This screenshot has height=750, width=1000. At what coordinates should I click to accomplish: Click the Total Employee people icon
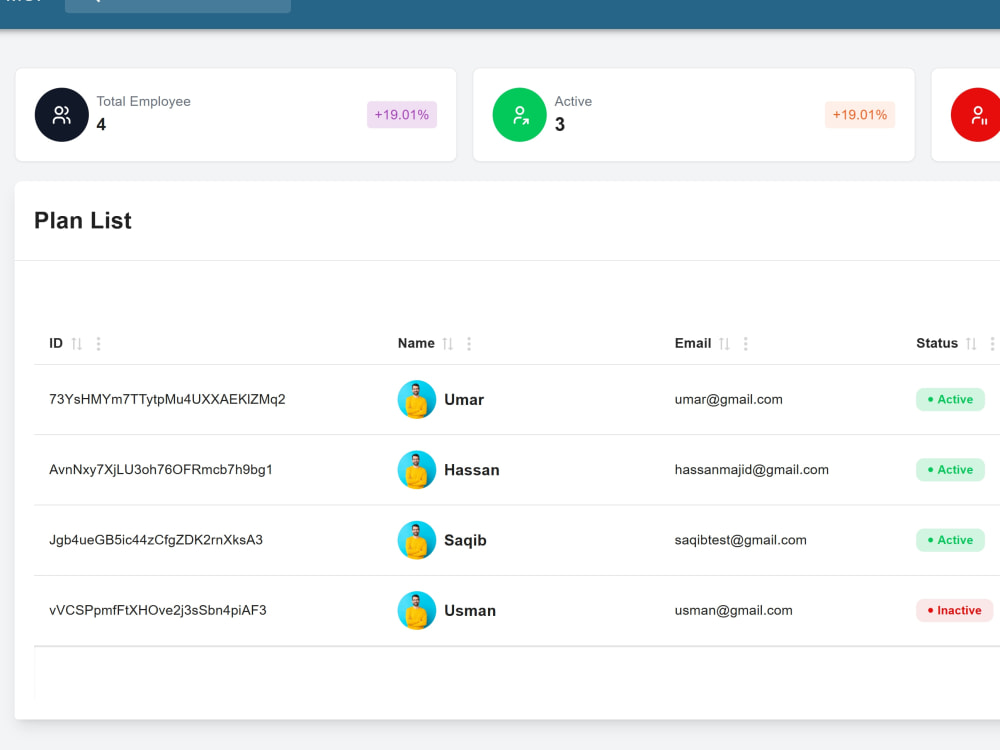pos(62,115)
